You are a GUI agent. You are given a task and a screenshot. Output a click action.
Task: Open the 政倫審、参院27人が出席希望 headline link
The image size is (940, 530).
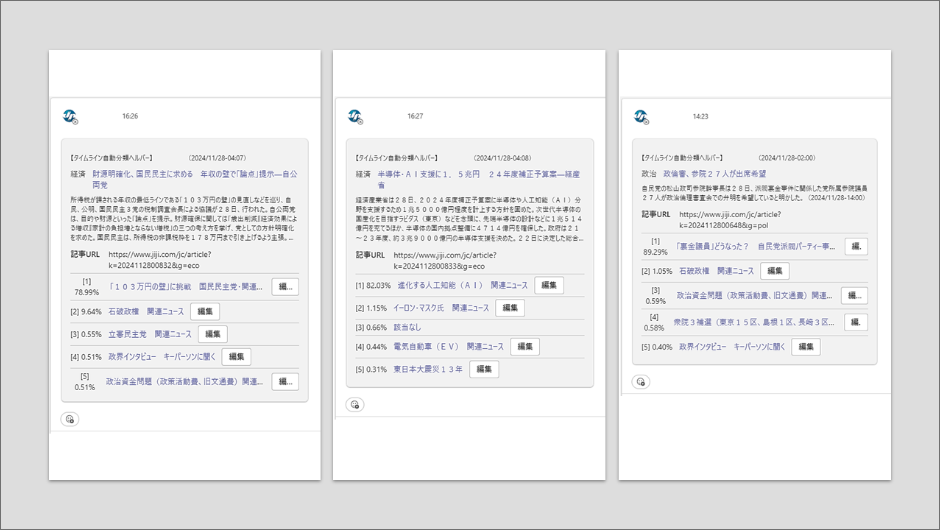[716, 173]
